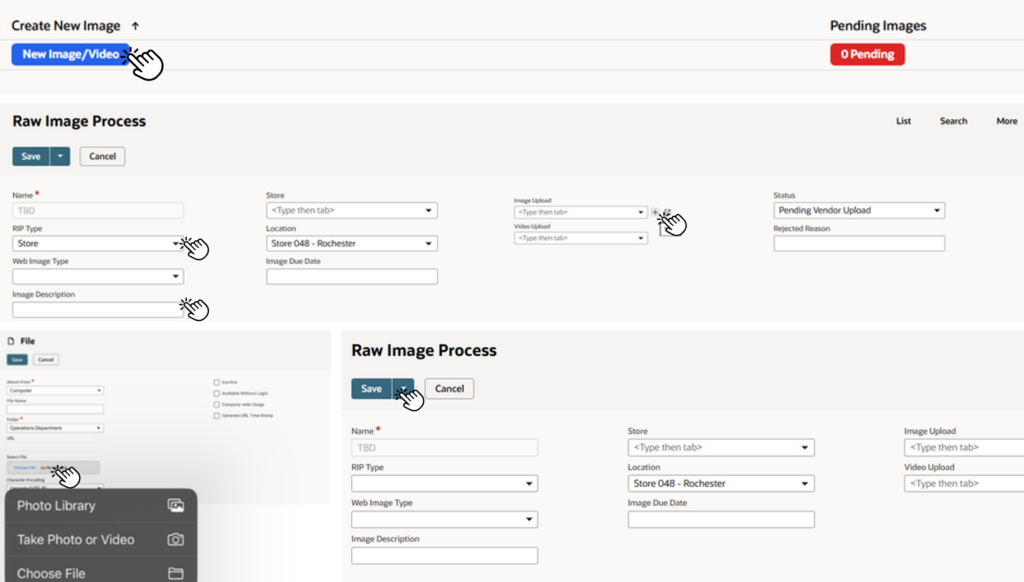The height and width of the screenshot is (582, 1024).
Task: Click Save in the bottom Raw Image Process form
Action: click(x=371, y=389)
